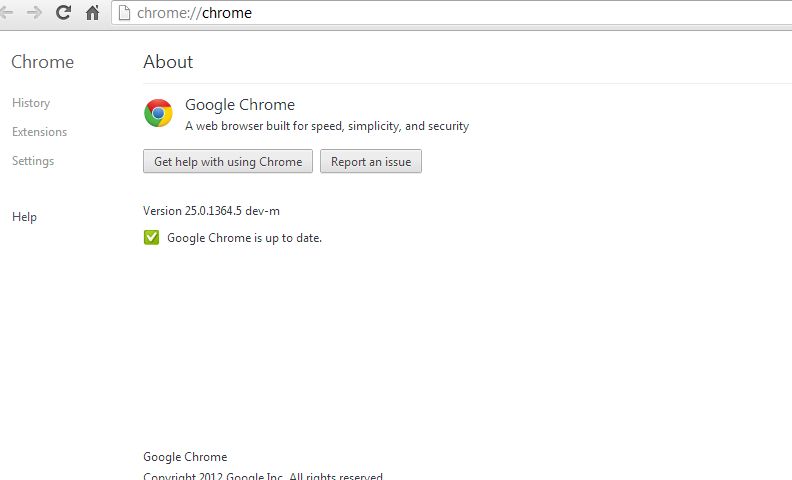The image size is (792, 480).
Task: Click the 'A web browser built for speed' tagline
Action: click(327, 127)
